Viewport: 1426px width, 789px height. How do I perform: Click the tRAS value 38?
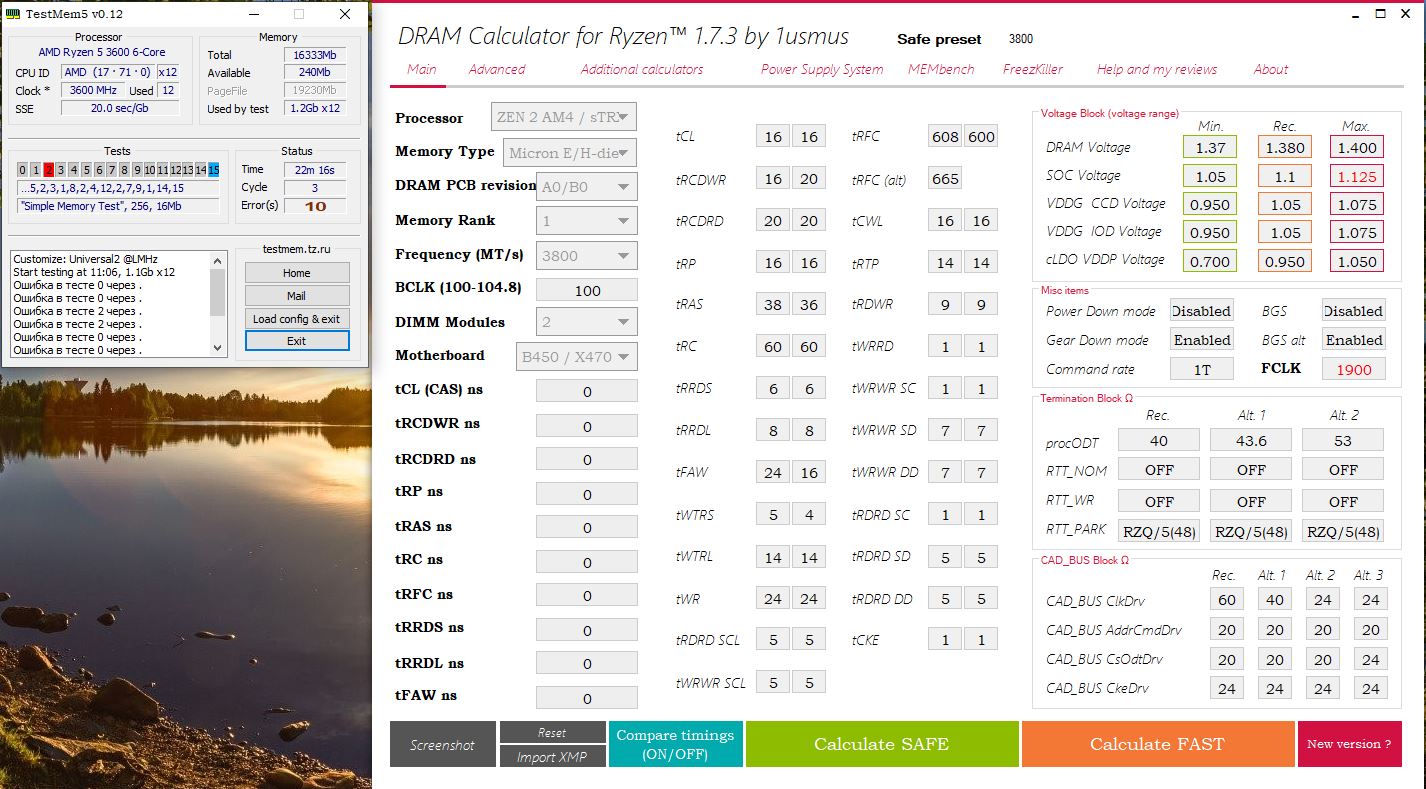(x=773, y=305)
